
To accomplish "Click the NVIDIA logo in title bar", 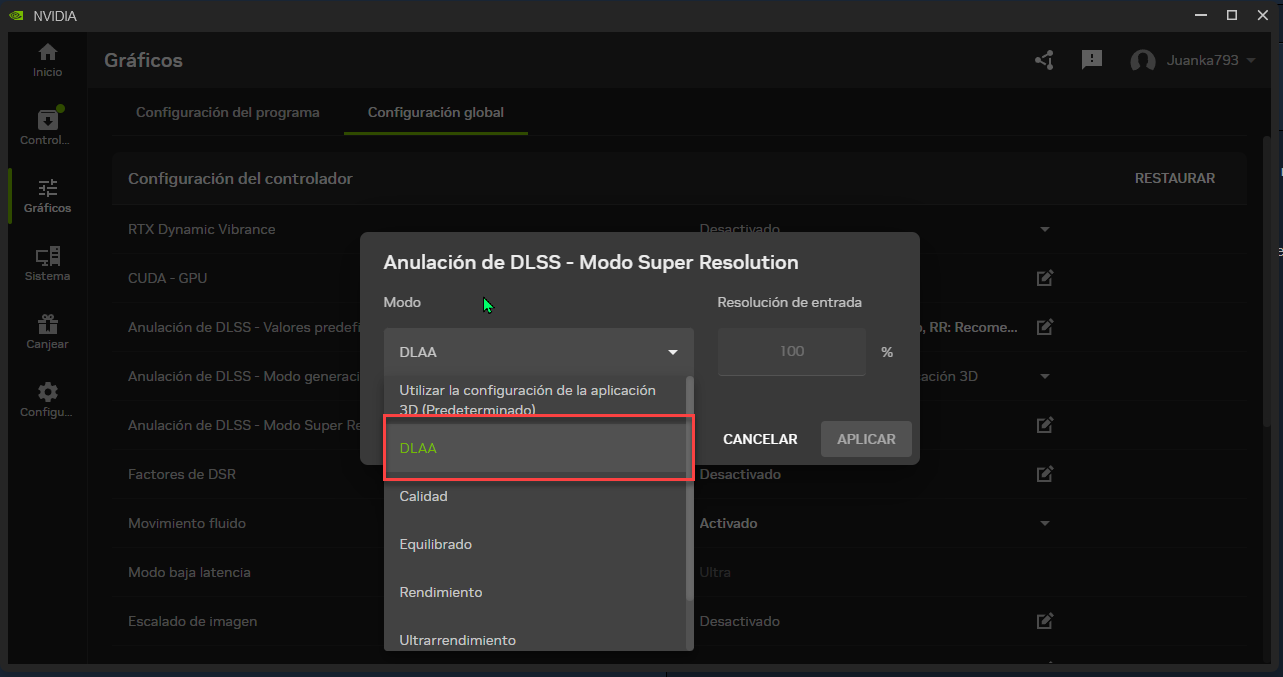I will click(17, 15).
